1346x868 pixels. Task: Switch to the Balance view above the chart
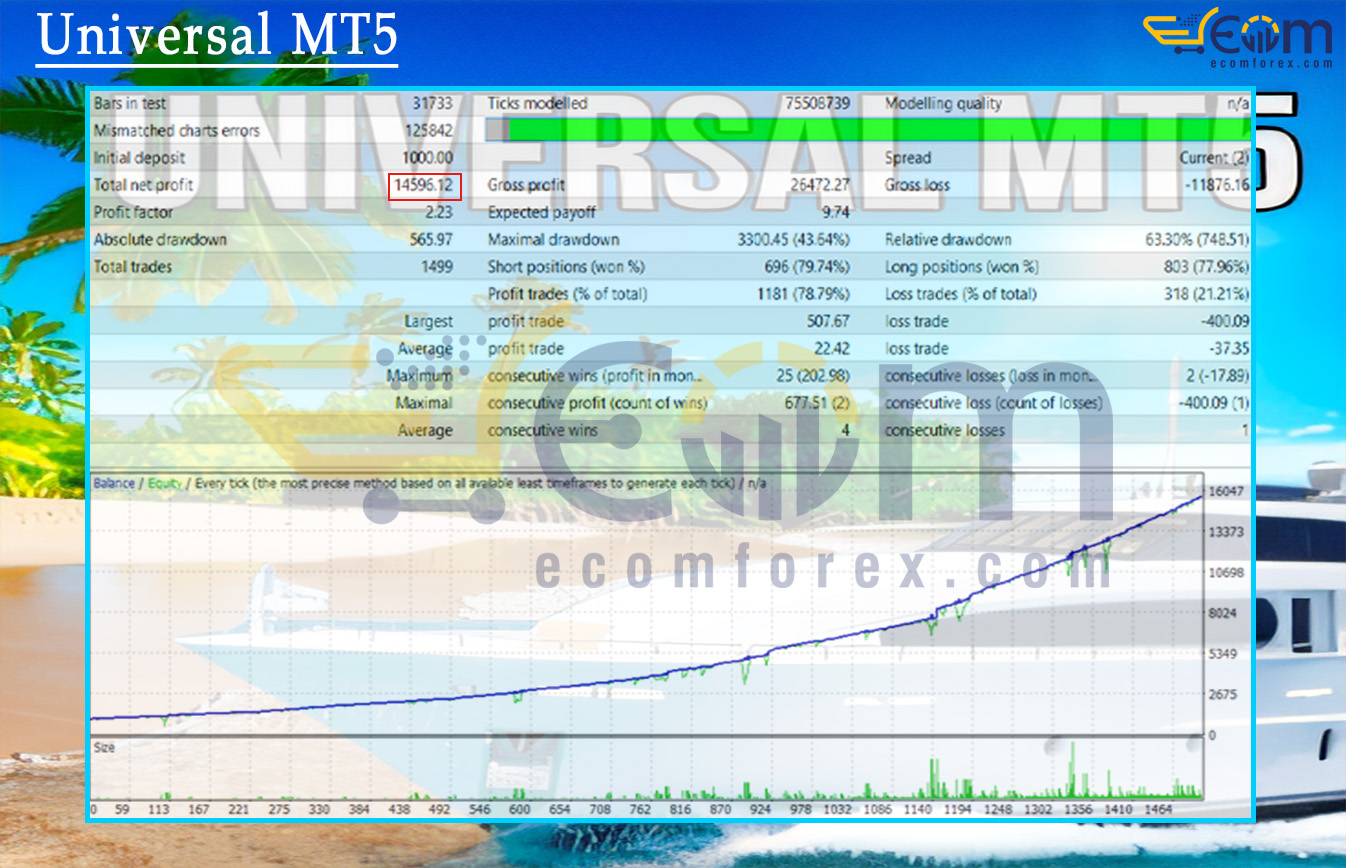113,480
